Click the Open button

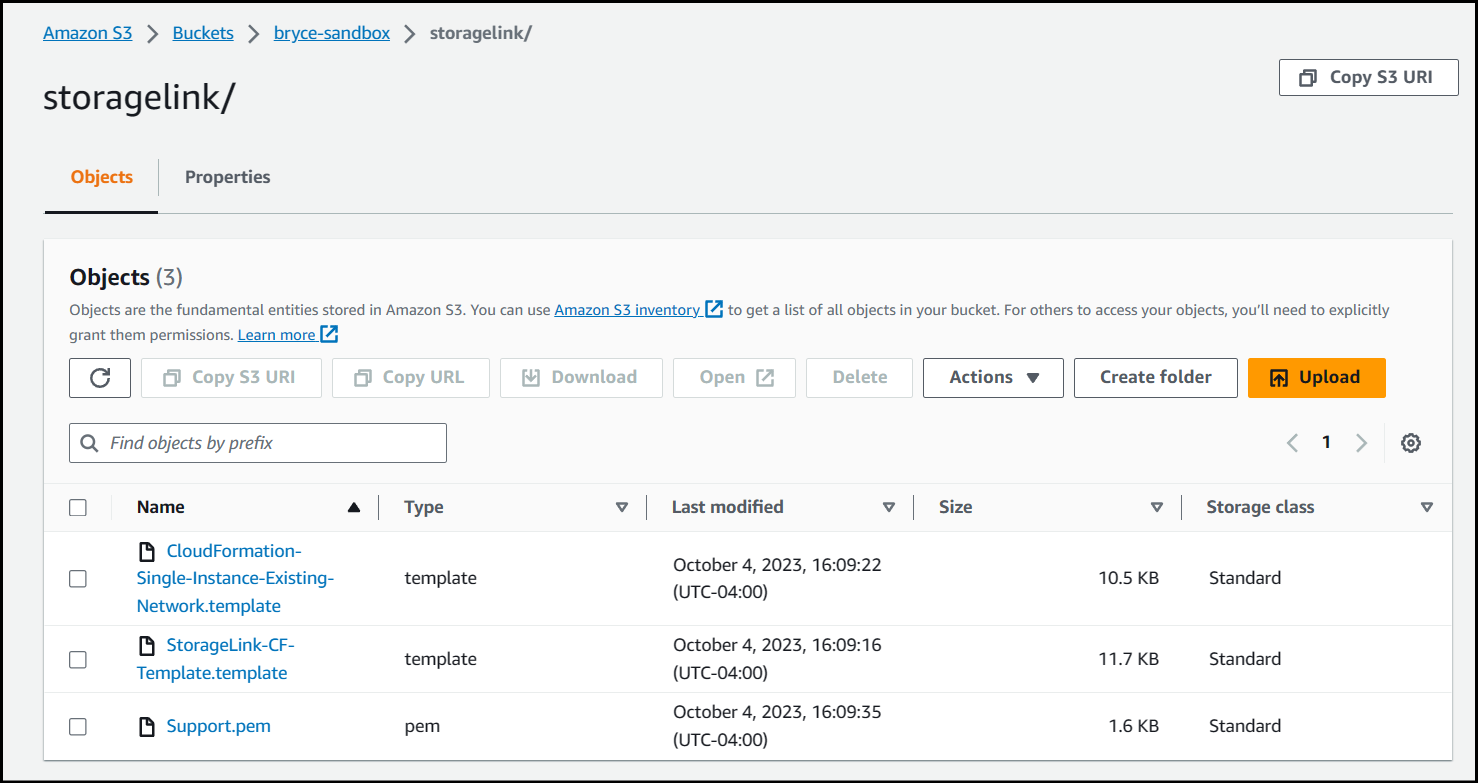734,378
